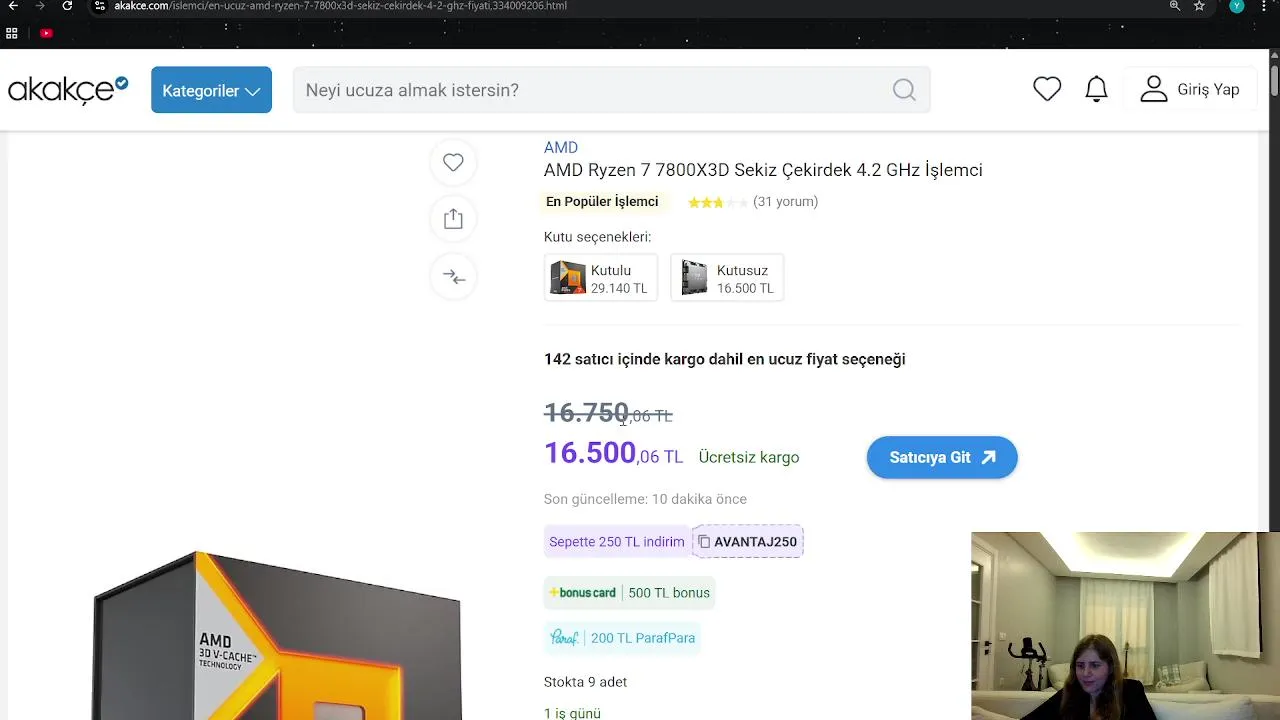The image size is (1280, 720).
Task: Select the Kutulu 29.140 TL option
Action: [601, 278]
